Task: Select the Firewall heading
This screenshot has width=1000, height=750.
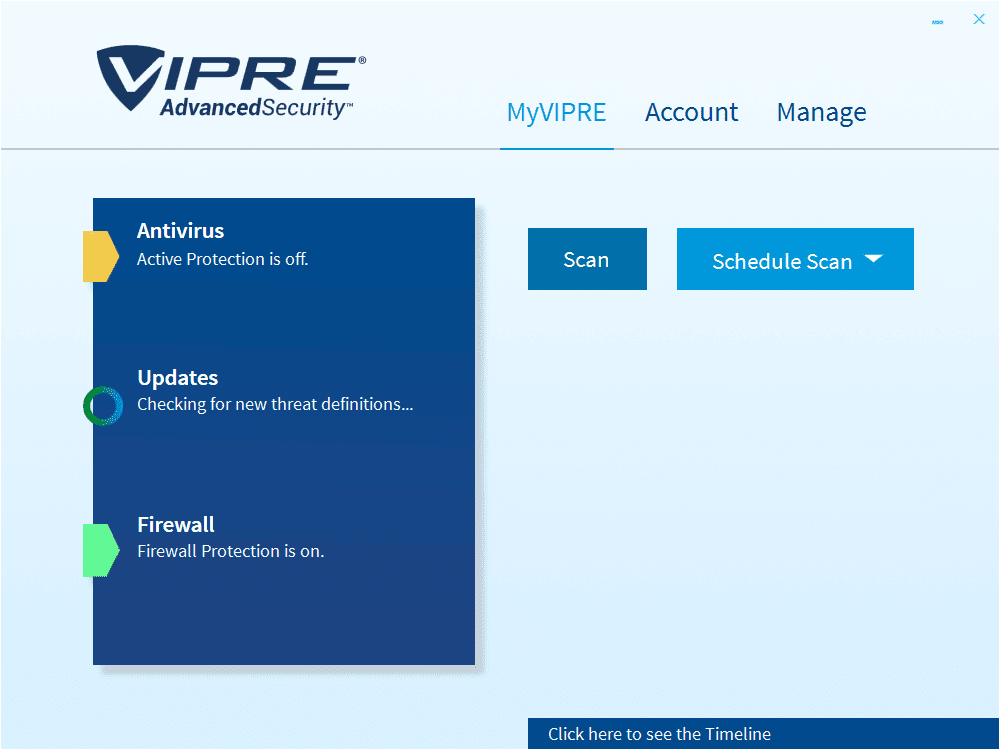Action: 176,524
